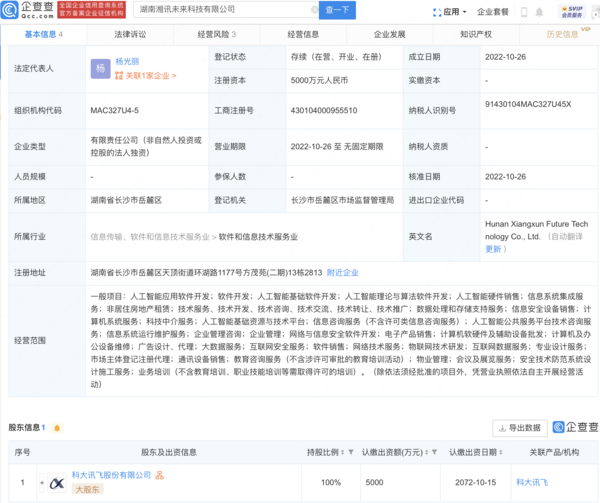Click the 2072-10-15 contribution date
Image resolution: width=600 pixels, height=503 pixels.
[476, 483]
